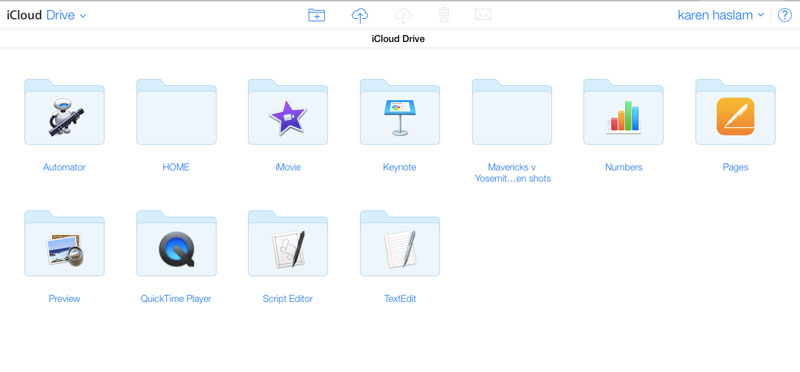Screen dimensions: 800x372
Task: Click the iMovie folder name
Action: pos(288,167)
